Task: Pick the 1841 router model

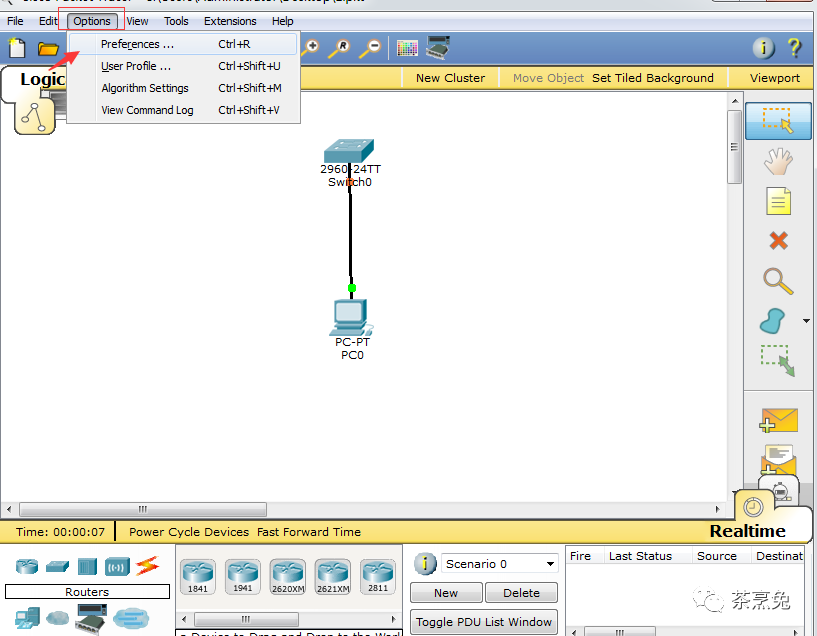Action: (198, 577)
